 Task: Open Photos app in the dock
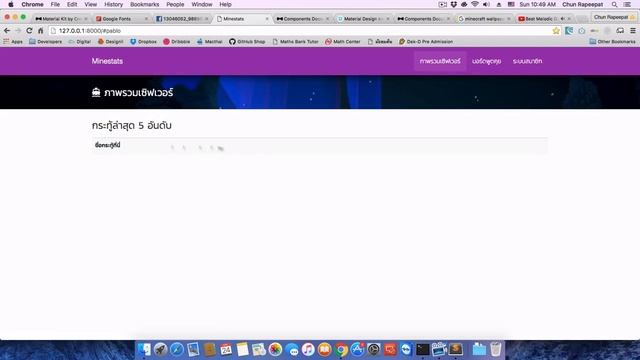point(276,349)
